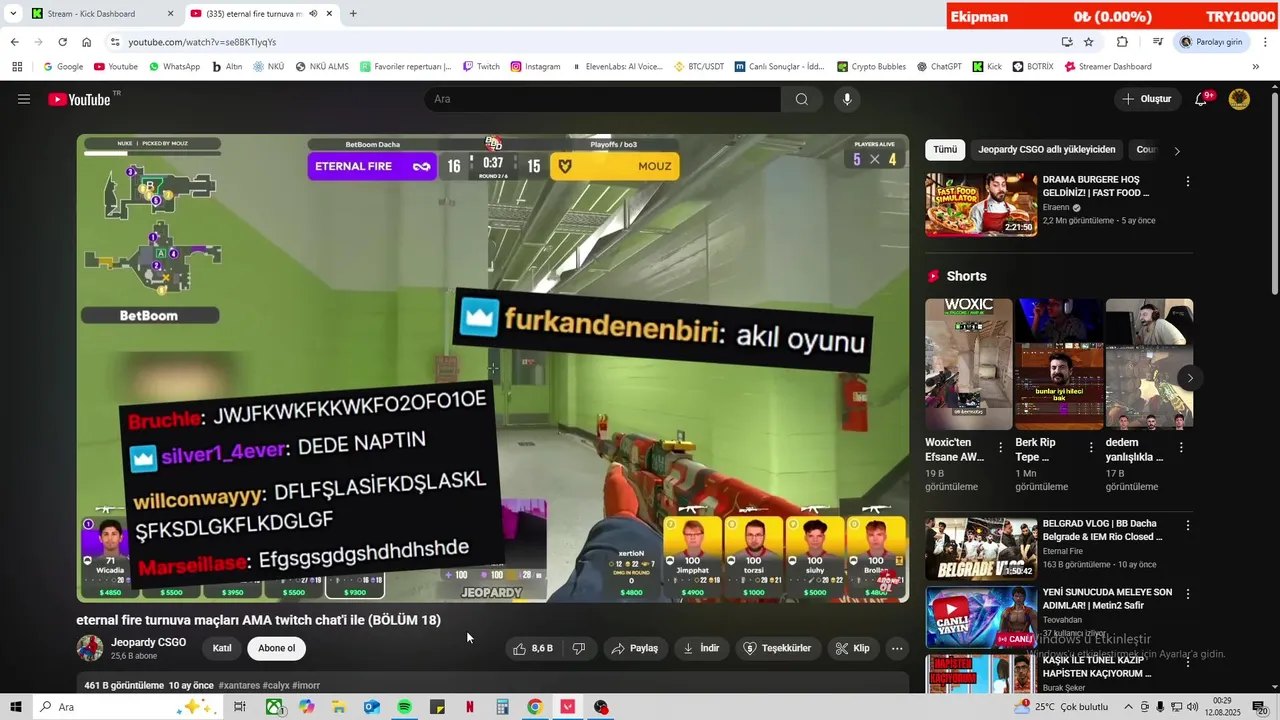1280x720 pixels.
Task: Open Windows Start menu
Action: (16, 707)
